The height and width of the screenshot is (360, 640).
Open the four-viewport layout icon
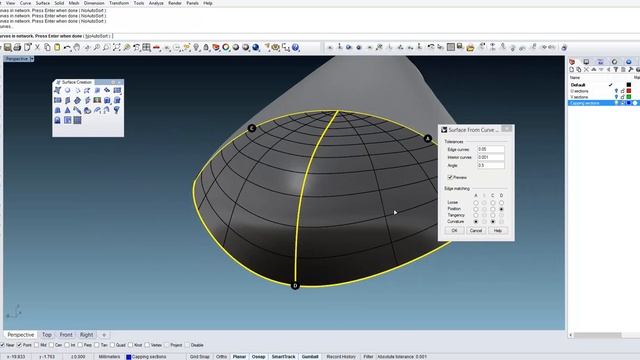click(x=147, y=47)
